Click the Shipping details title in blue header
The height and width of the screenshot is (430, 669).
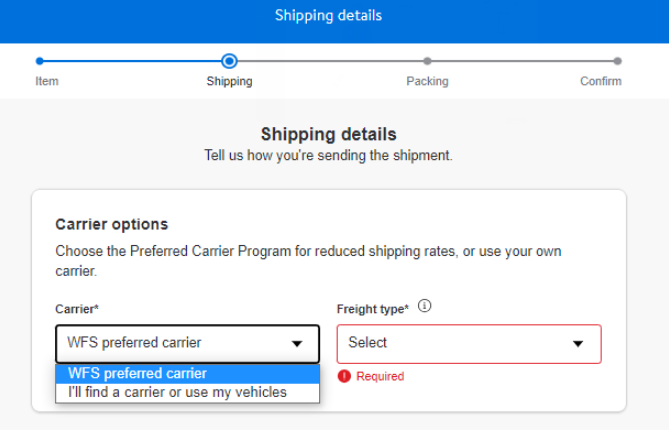click(x=328, y=16)
